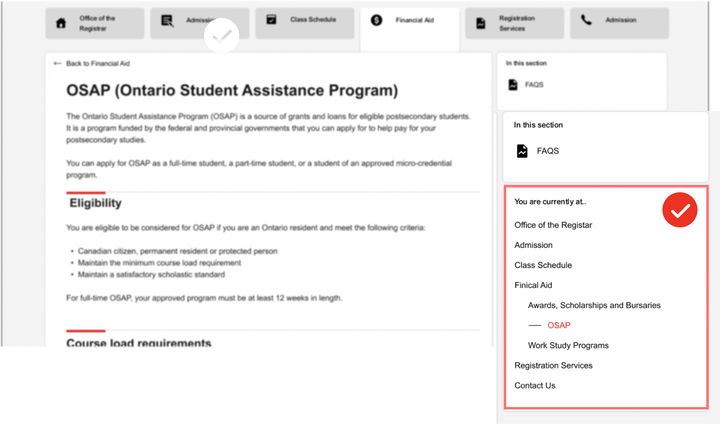Screen dimensions: 720x424
Task: Open the FAQS link in the small sidebar
Action: (534, 85)
